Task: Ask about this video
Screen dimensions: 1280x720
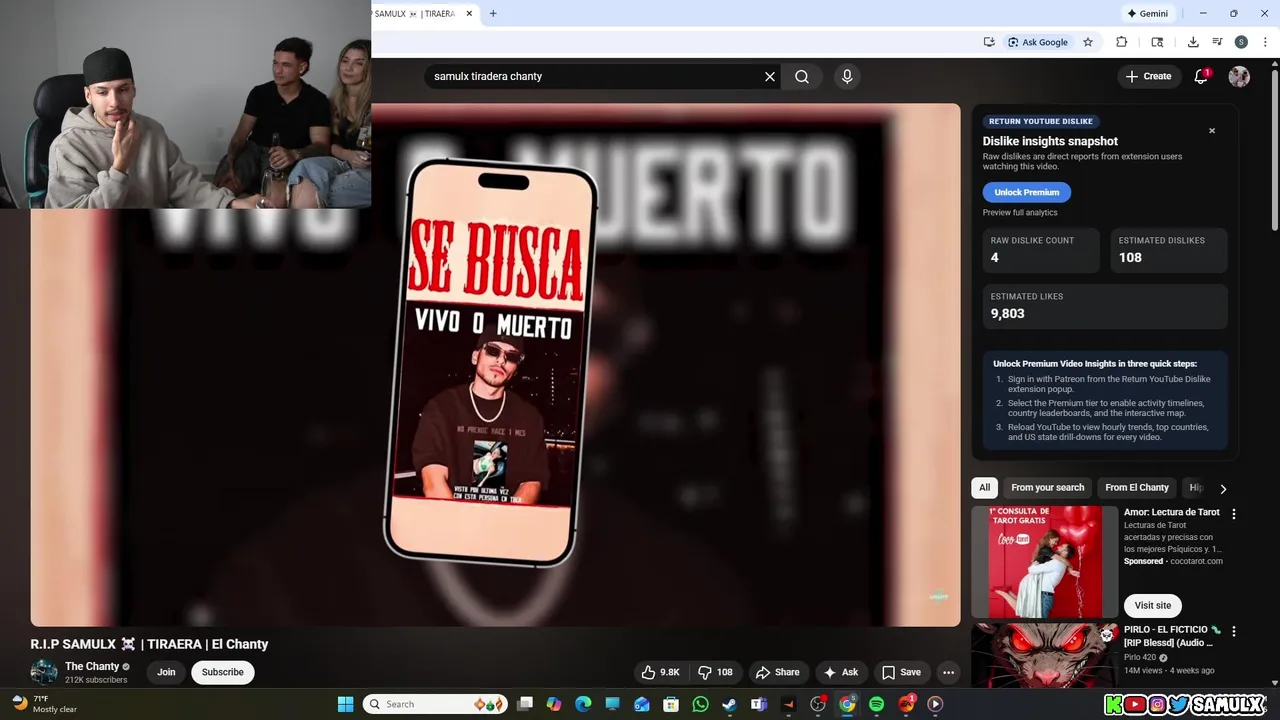Action: click(x=840, y=672)
